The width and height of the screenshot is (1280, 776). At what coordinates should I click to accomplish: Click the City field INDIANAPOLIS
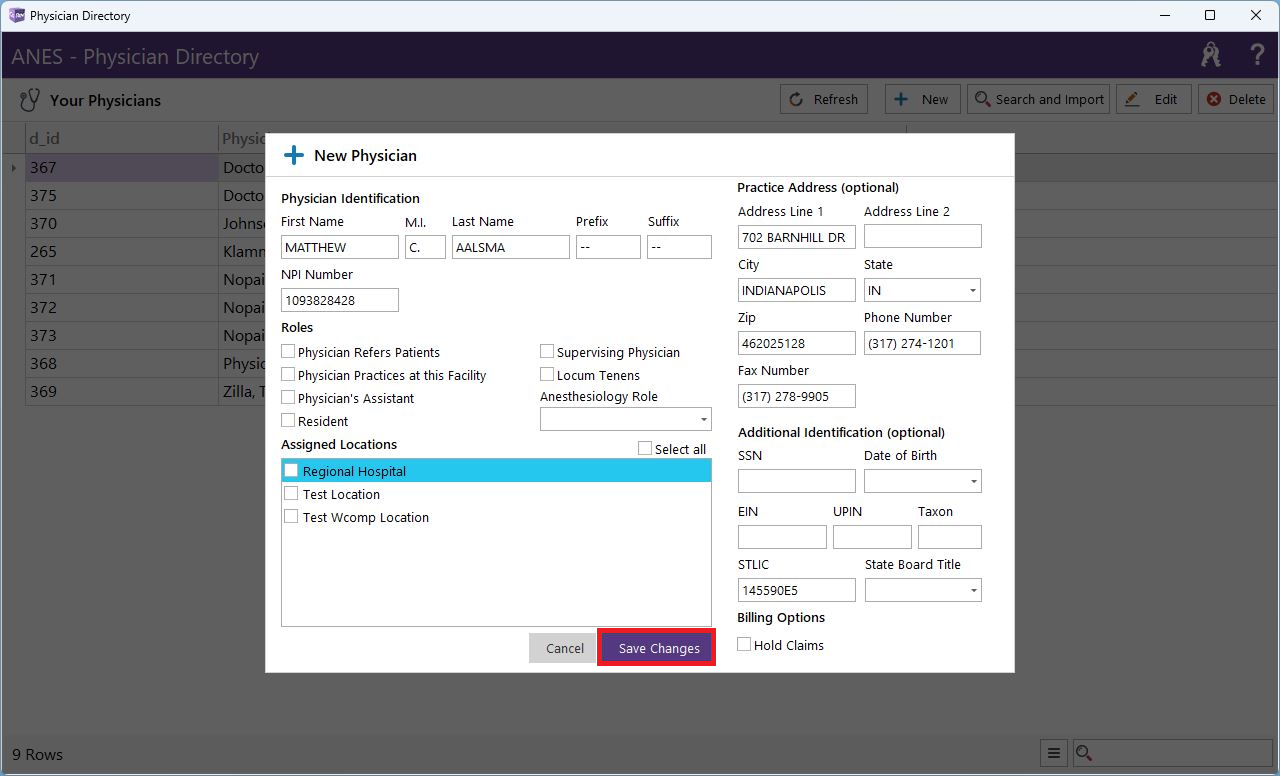797,290
